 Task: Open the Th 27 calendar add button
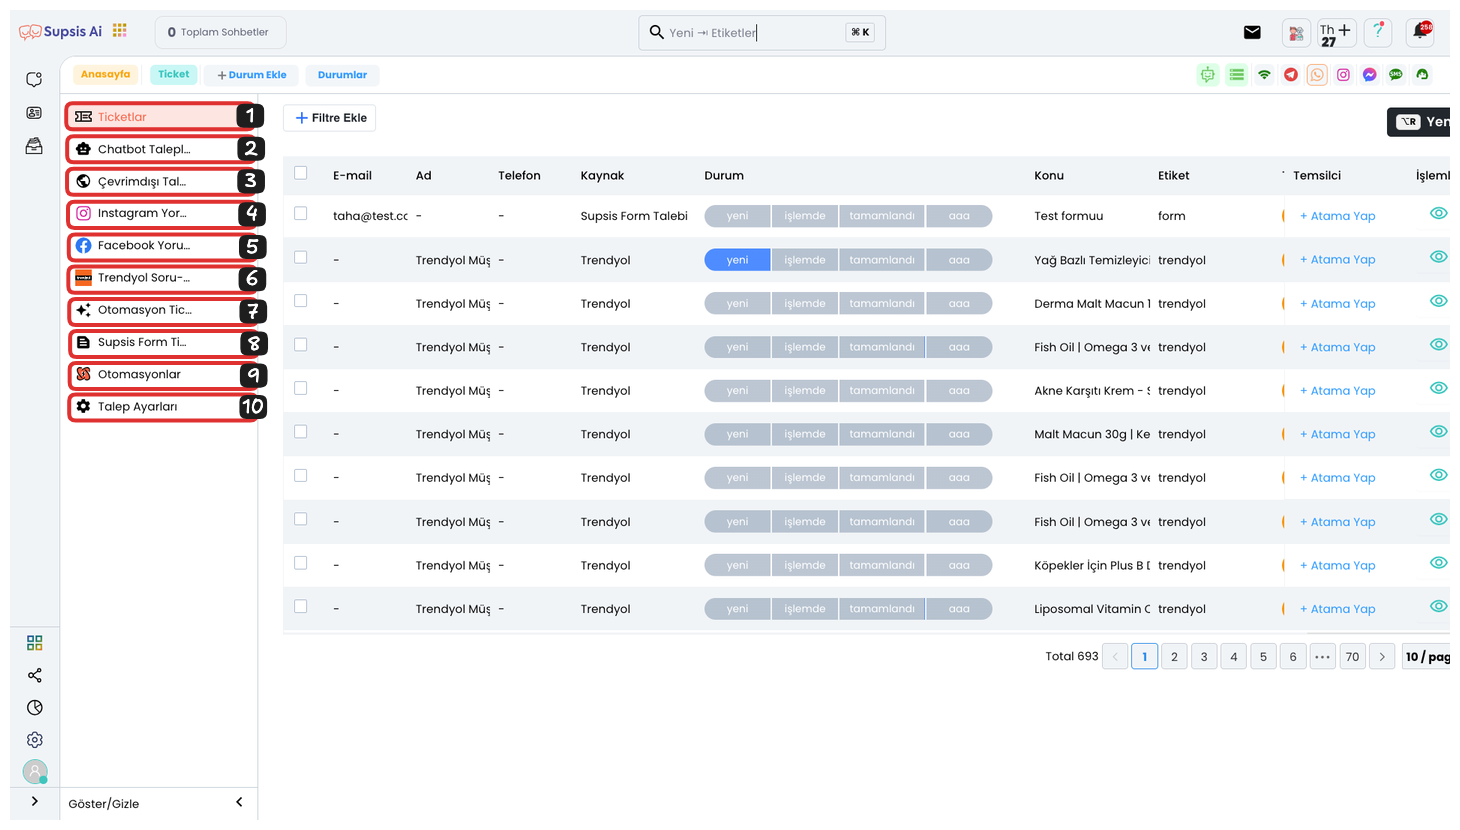coord(1335,33)
